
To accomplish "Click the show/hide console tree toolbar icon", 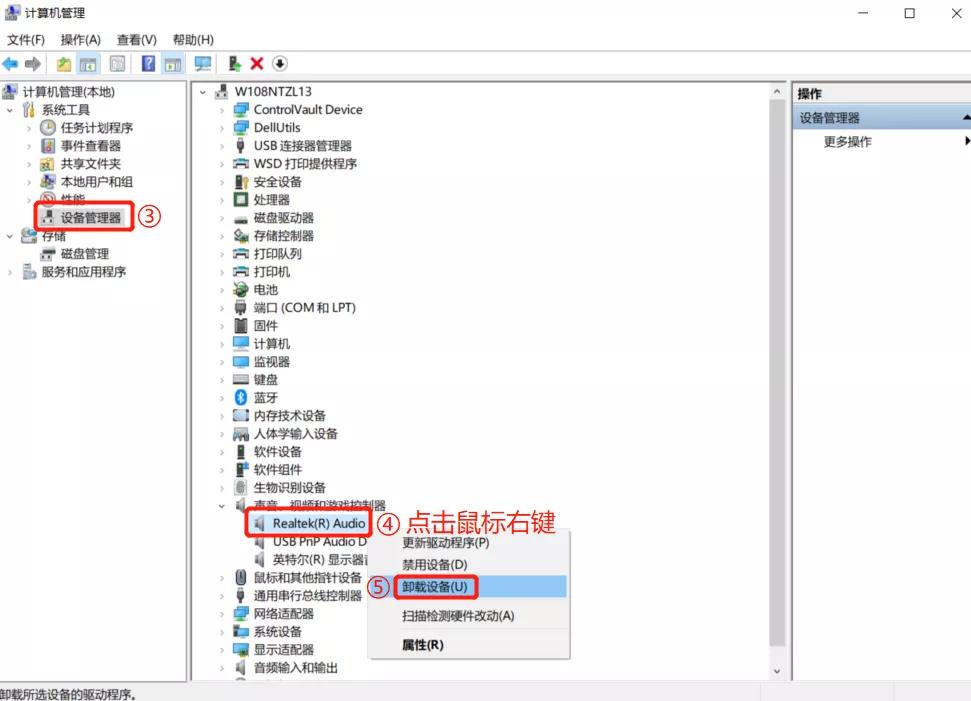I will pyautogui.click(x=85, y=63).
